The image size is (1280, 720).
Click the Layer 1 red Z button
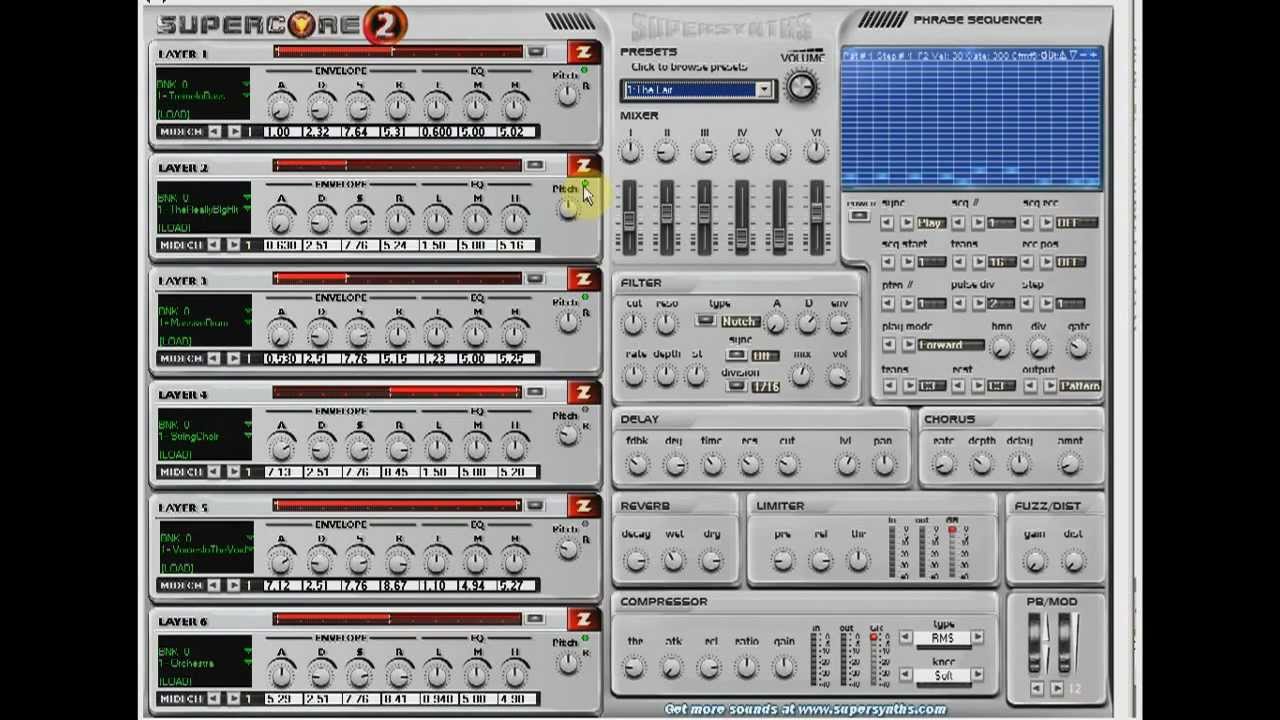tap(583, 52)
